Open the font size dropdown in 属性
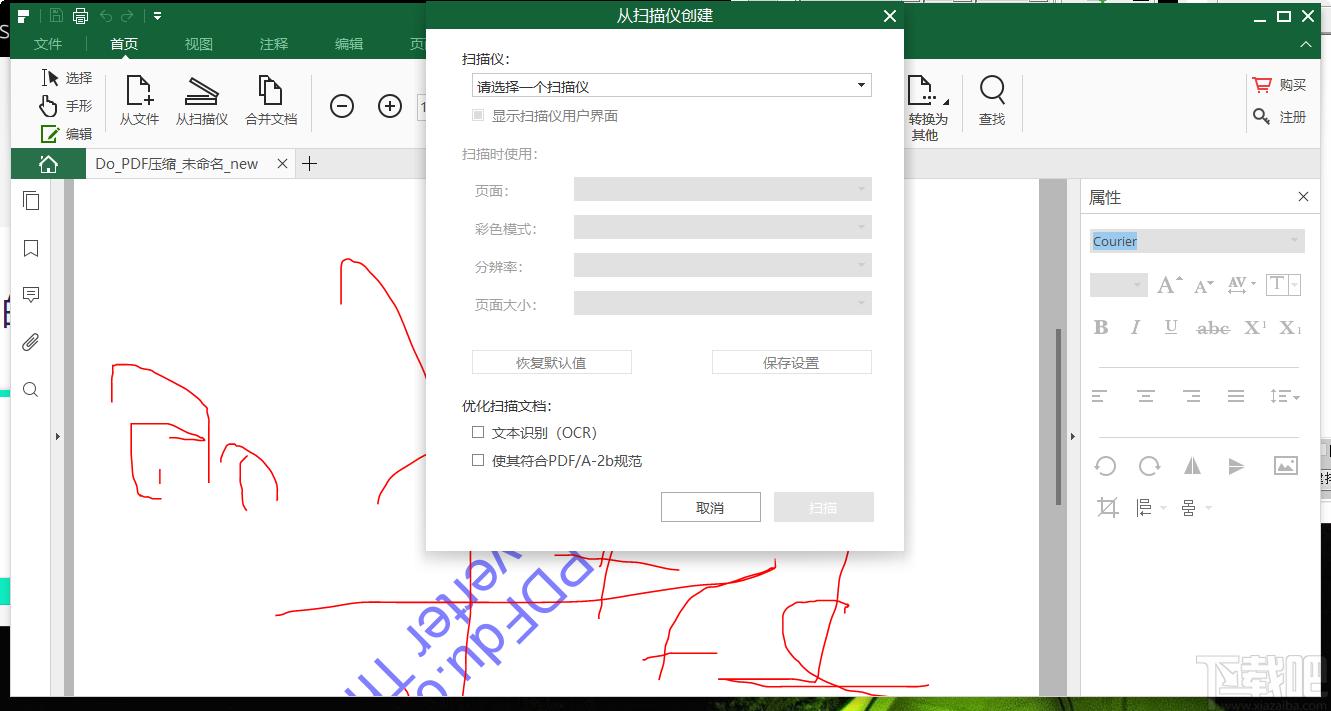 pos(1117,285)
